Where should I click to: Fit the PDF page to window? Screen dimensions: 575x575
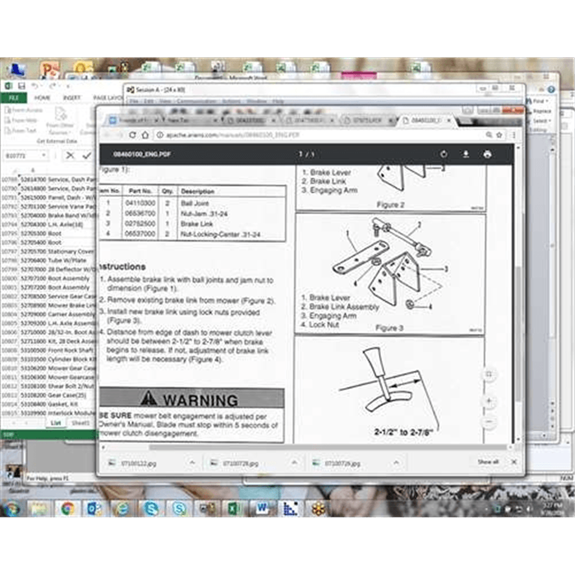489,374
